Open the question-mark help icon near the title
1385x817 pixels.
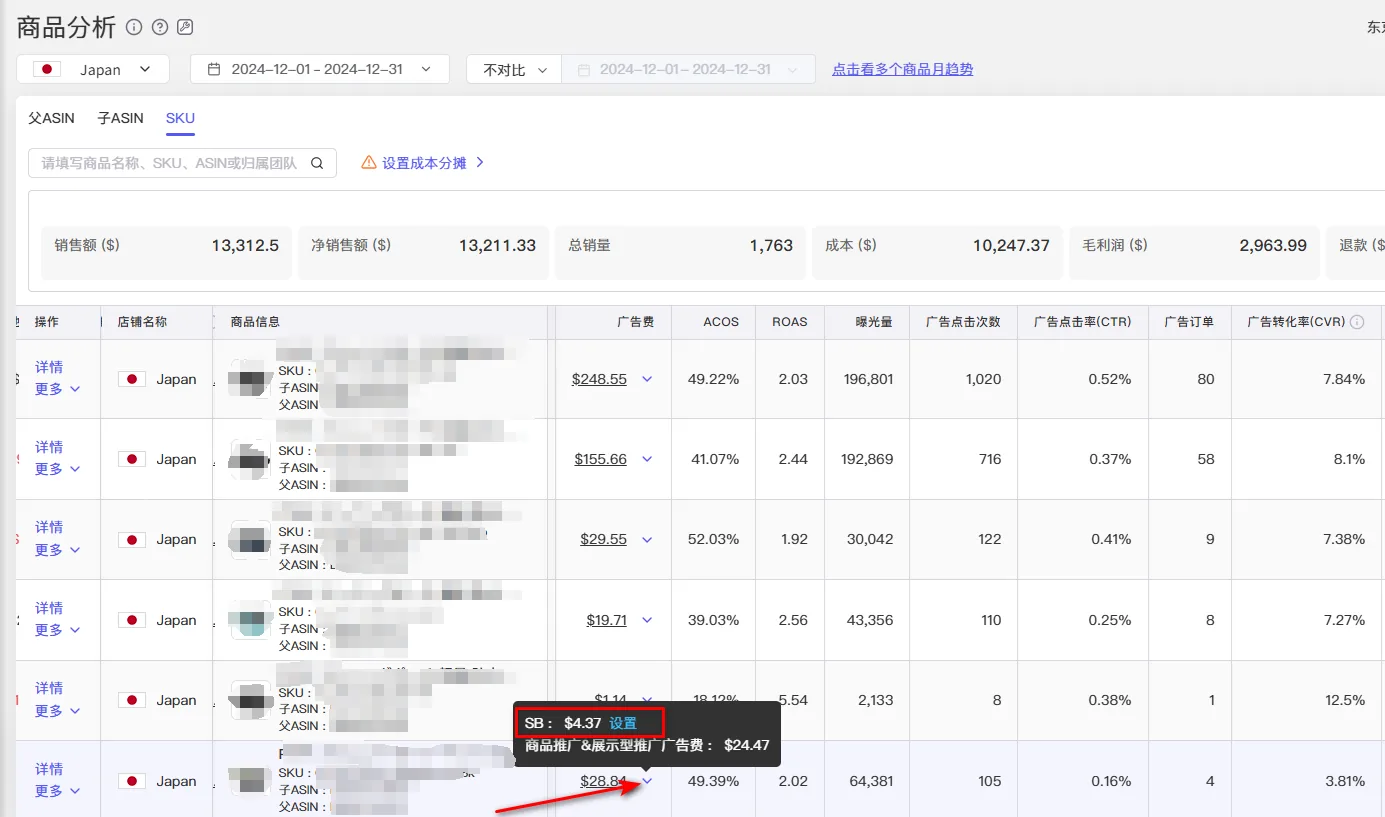click(160, 27)
